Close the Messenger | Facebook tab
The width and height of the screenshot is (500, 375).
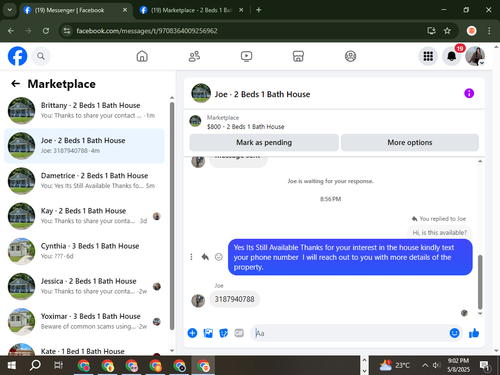[x=125, y=10]
